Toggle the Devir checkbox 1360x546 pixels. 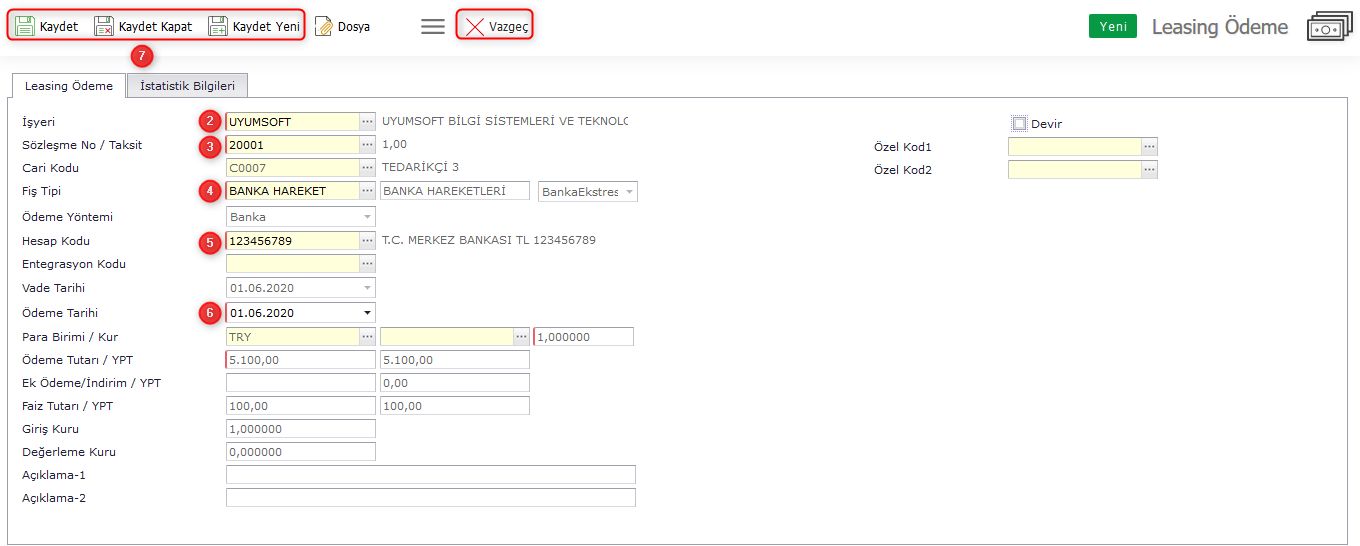click(x=1019, y=124)
